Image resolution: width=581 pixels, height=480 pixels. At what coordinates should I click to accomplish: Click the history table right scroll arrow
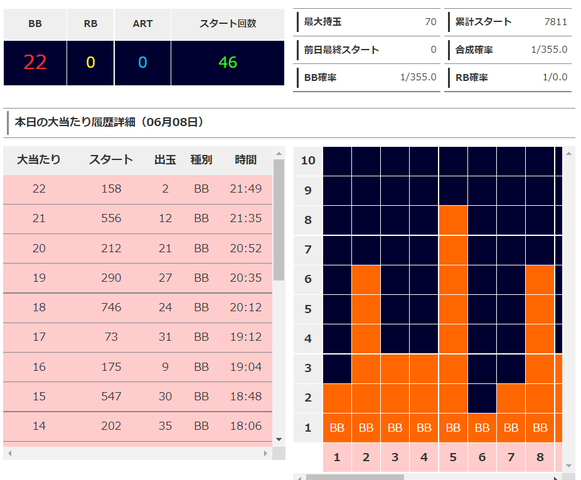tap(265, 453)
